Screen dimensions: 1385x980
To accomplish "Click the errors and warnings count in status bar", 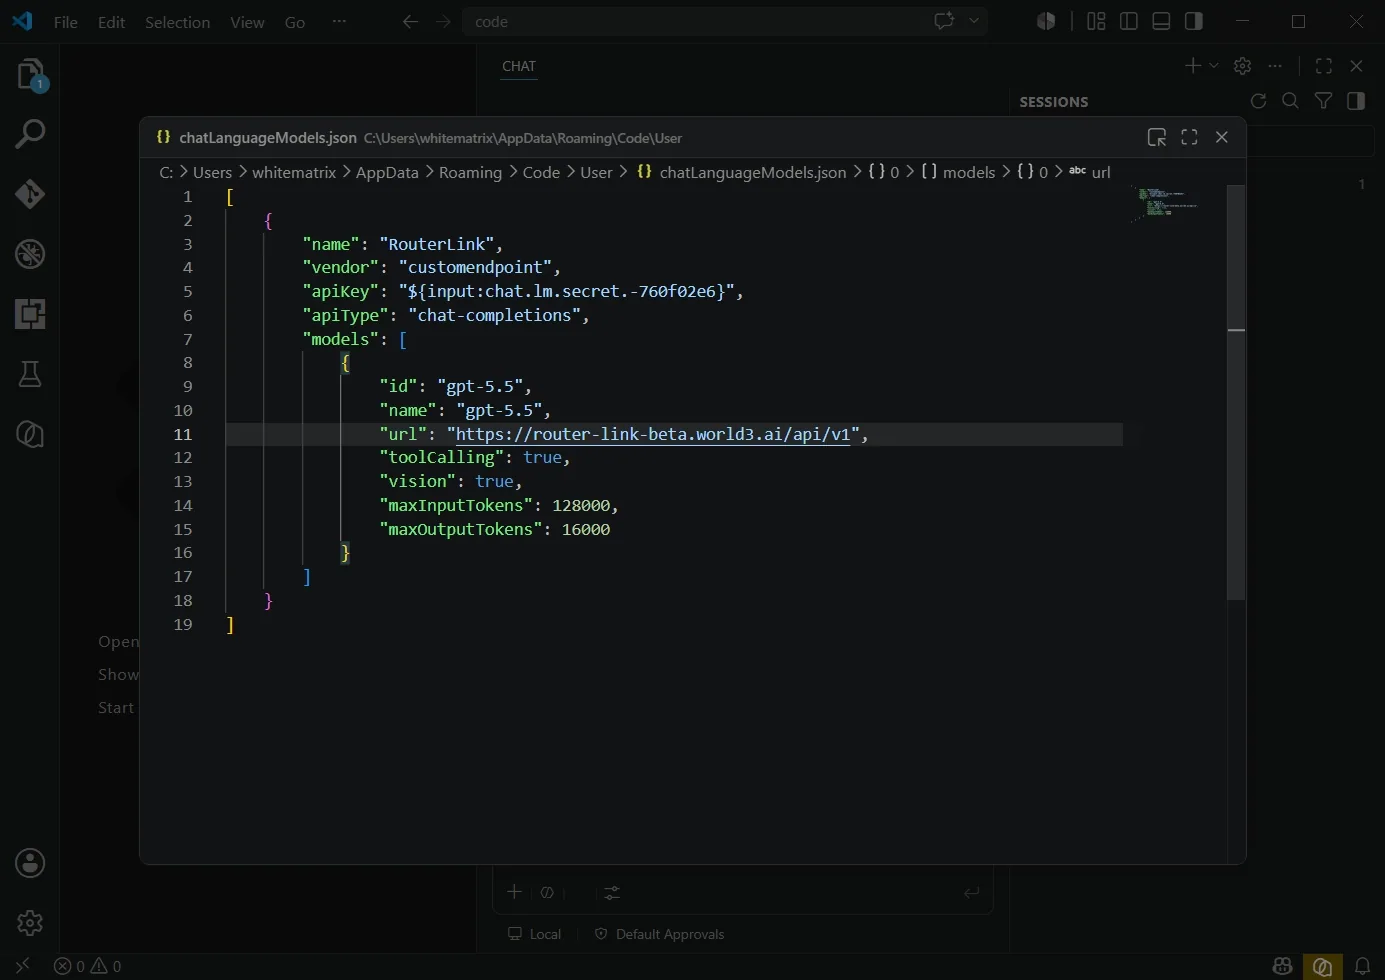I will point(88,966).
